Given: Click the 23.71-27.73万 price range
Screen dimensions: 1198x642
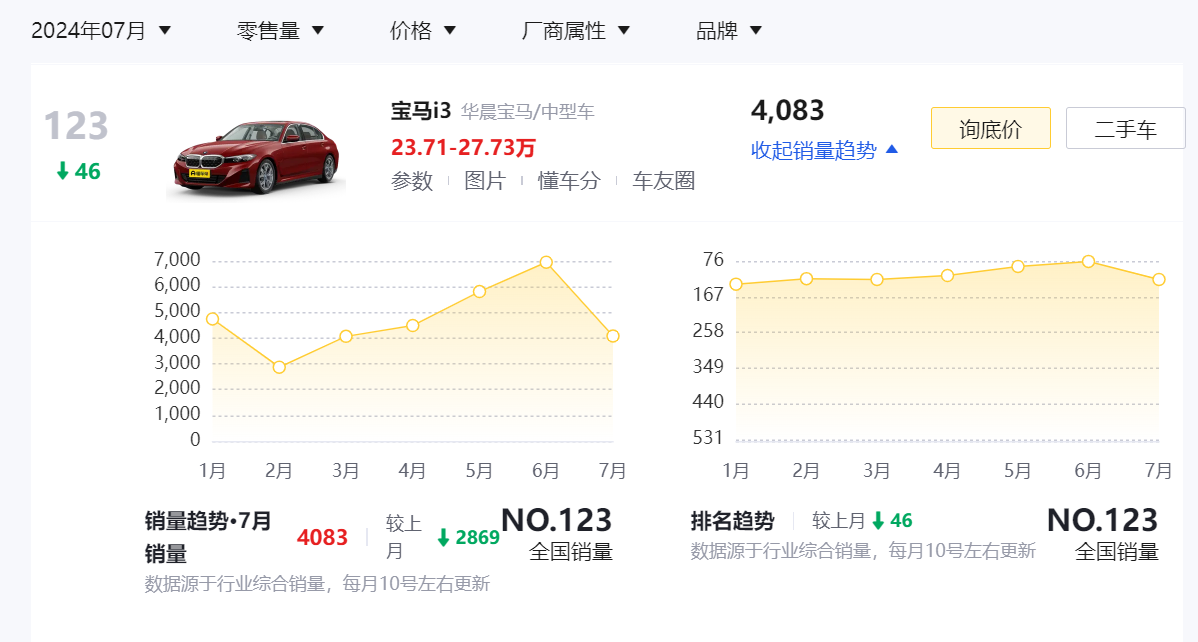Looking at the screenshot, I should pyautogui.click(x=463, y=147).
